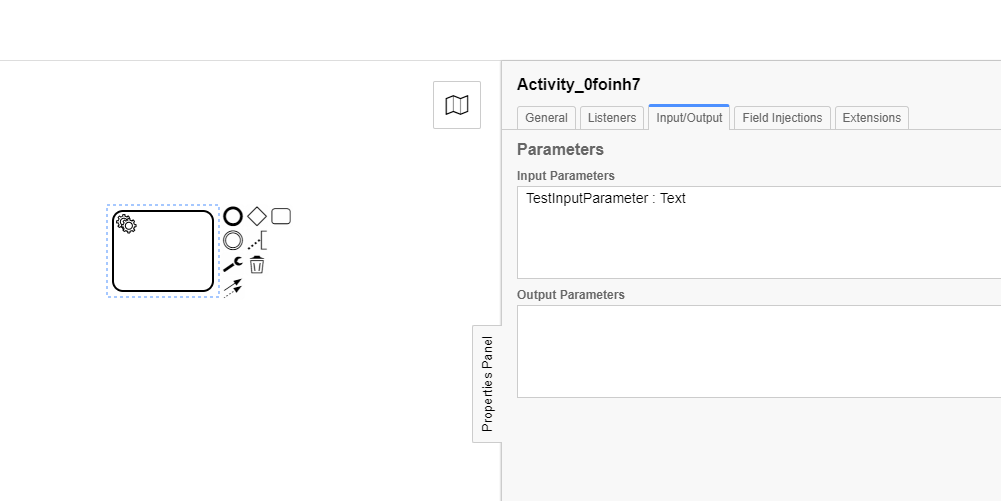
Task: Click inside the Output Parameters list box
Action: click(x=759, y=352)
